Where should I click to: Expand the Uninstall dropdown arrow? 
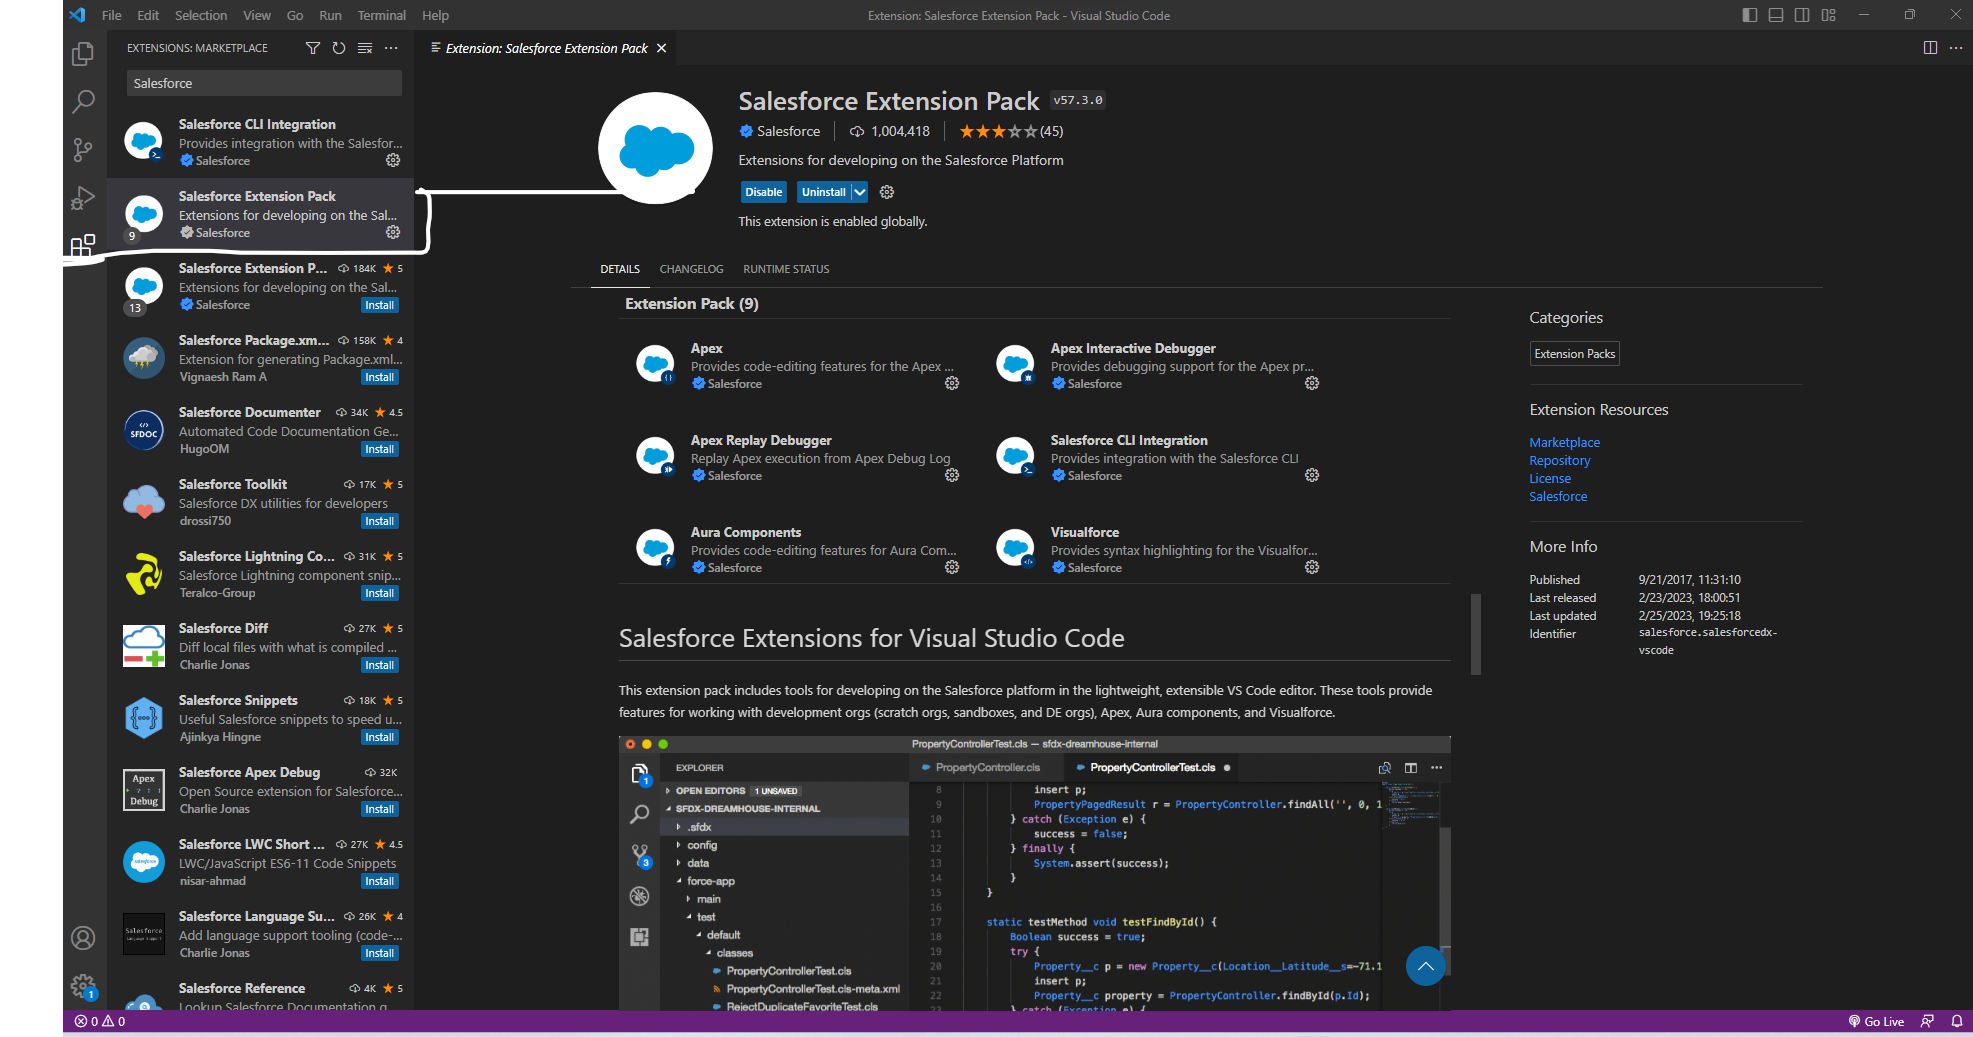860,192
